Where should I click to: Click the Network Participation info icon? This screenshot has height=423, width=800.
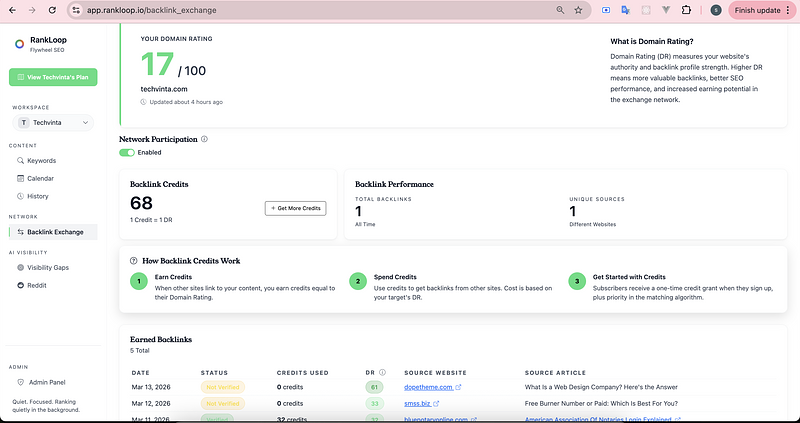coord(204,139)
